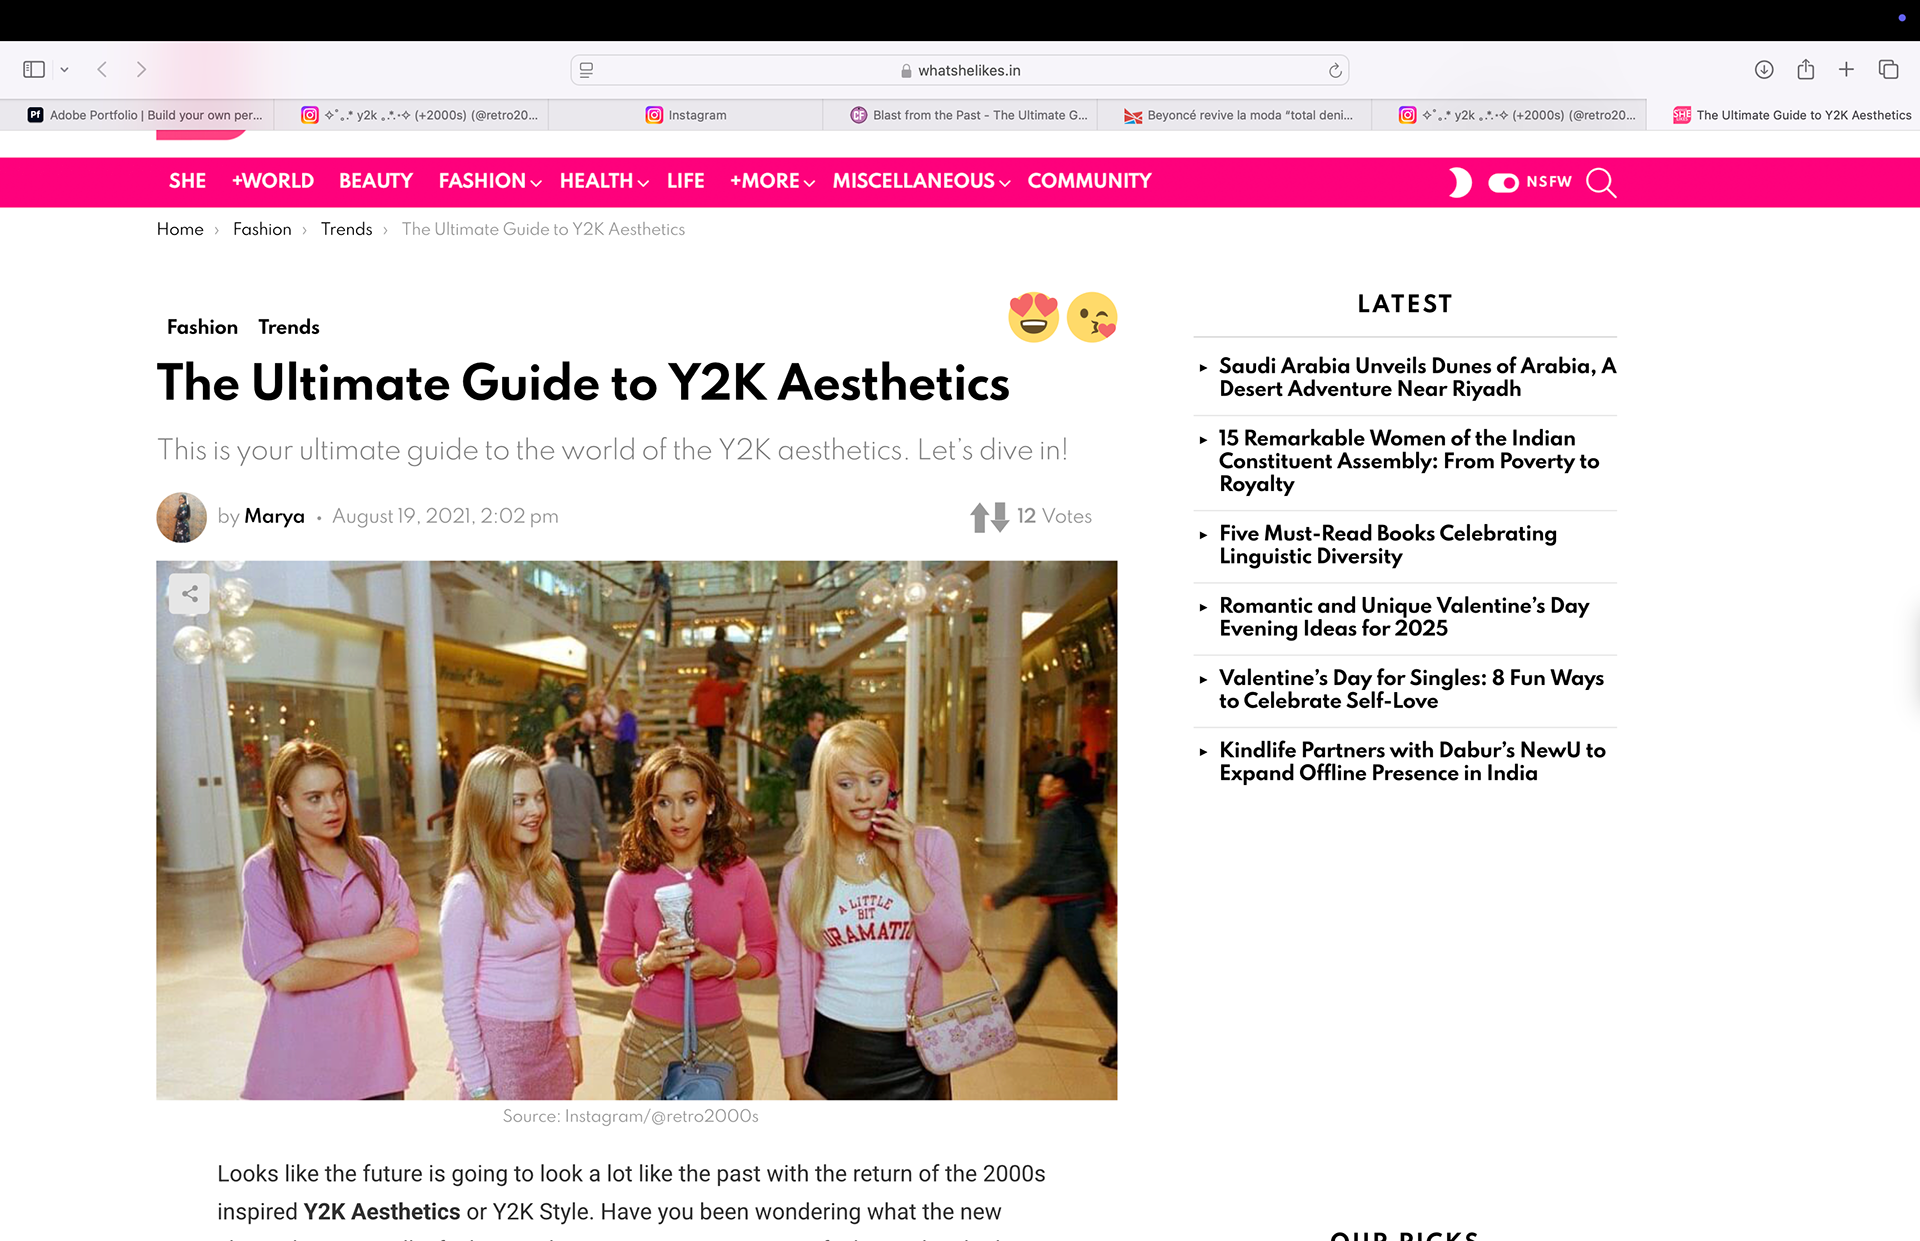Click the heart-eyes emoji reaction
The image size is (1920, 1241).
[x=1033, y=317]
